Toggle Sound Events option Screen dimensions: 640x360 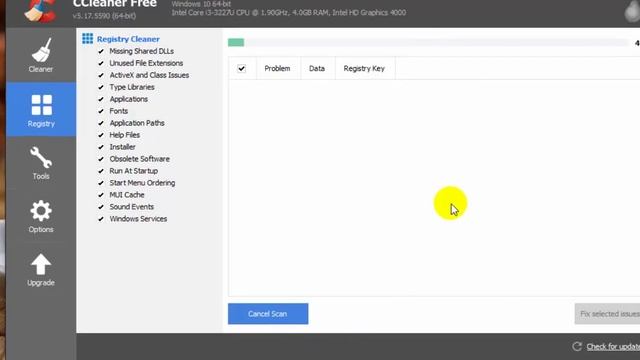(x=101, y=207)
